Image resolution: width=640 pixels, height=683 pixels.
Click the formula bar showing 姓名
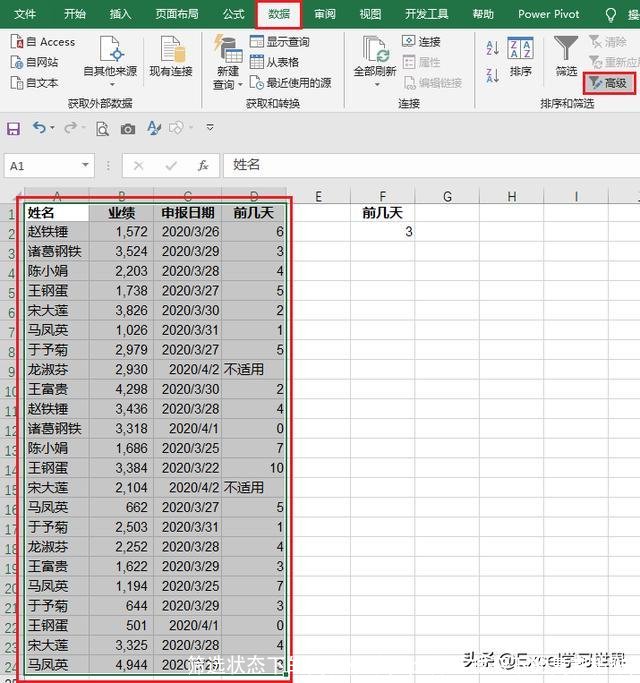click(431, 165)
